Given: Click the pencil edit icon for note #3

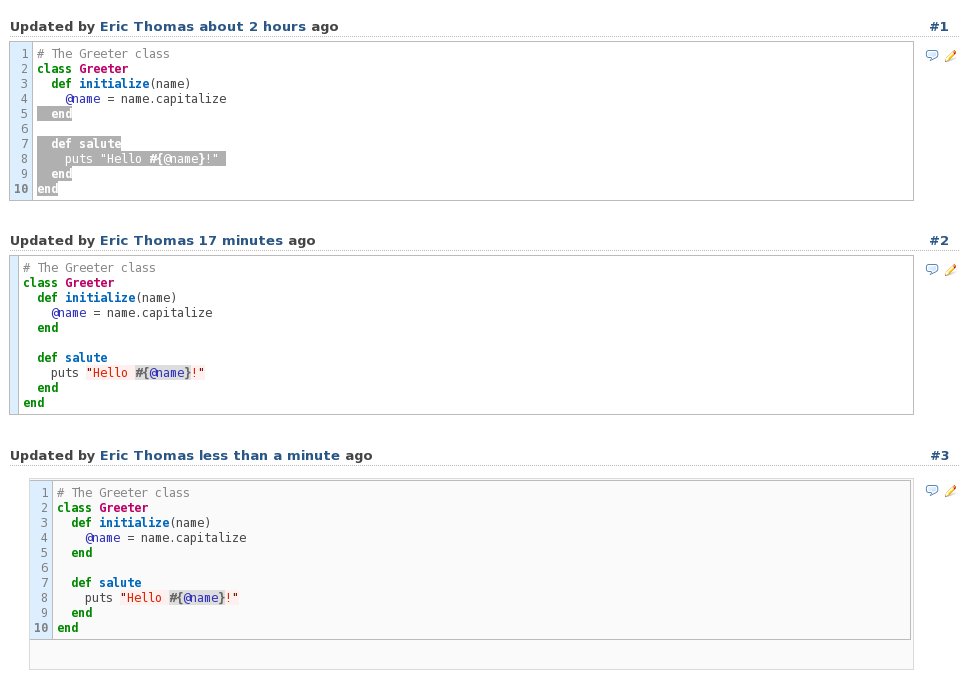Looking at the screenshot, I should (x=951, y=491).
